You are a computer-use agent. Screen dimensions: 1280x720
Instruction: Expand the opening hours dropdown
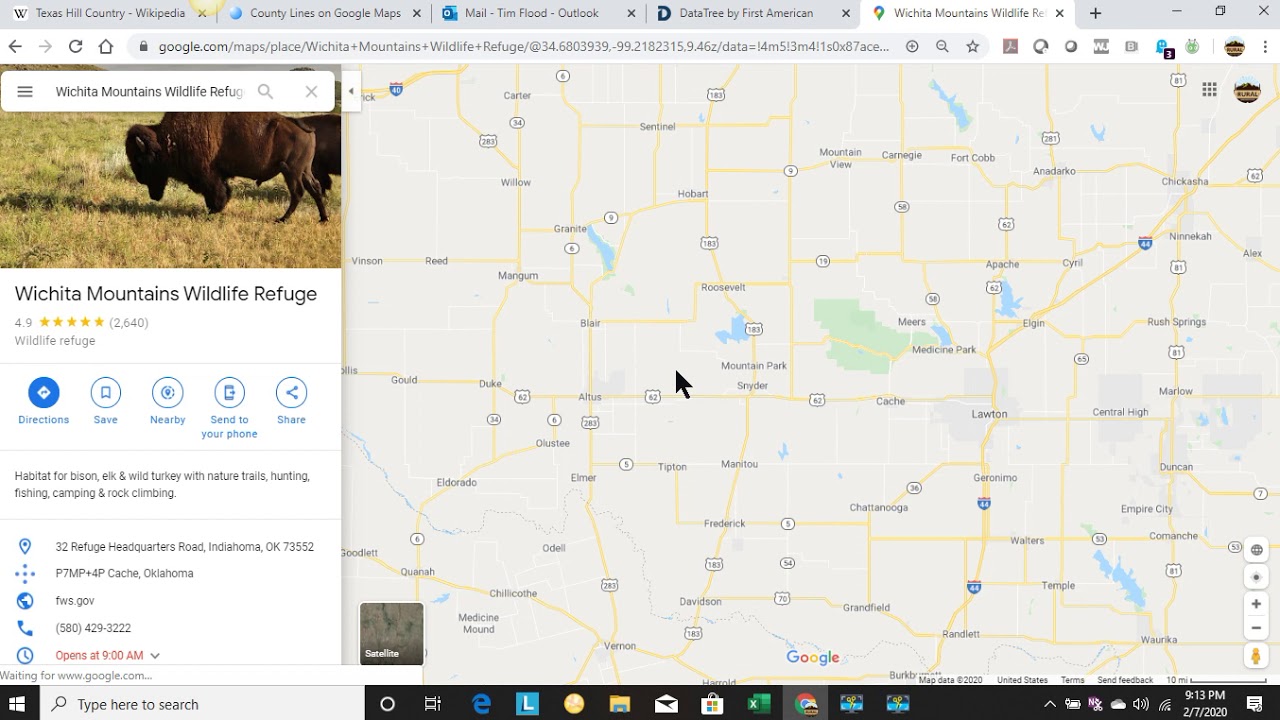[x=154, y=656]
